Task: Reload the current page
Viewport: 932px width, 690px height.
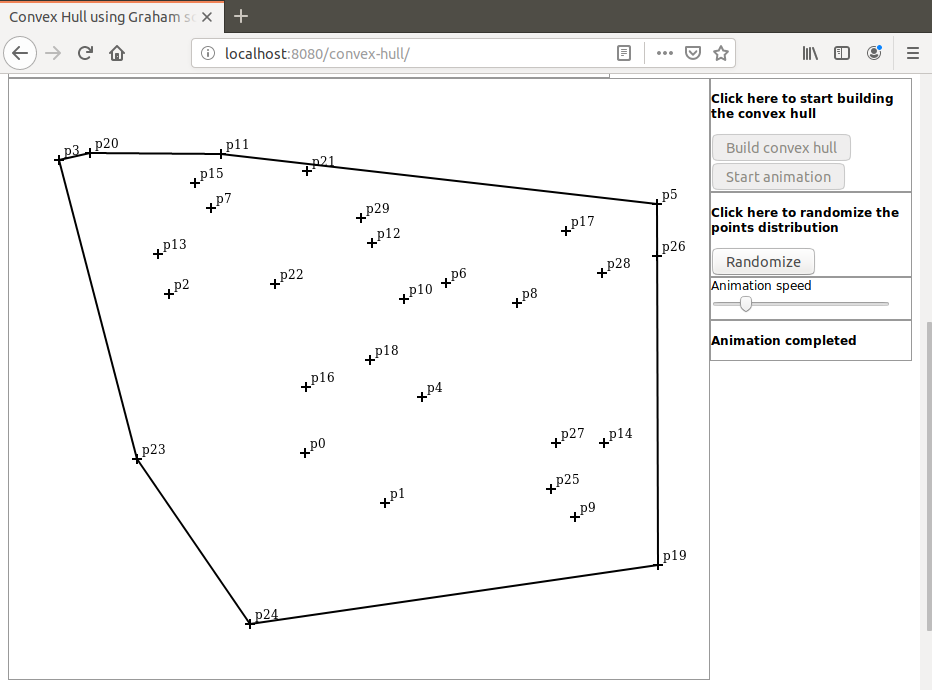Action: click(85, 53)
